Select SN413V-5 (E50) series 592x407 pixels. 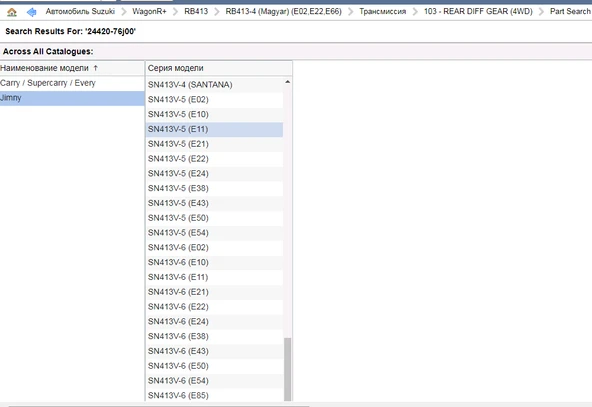214,218
